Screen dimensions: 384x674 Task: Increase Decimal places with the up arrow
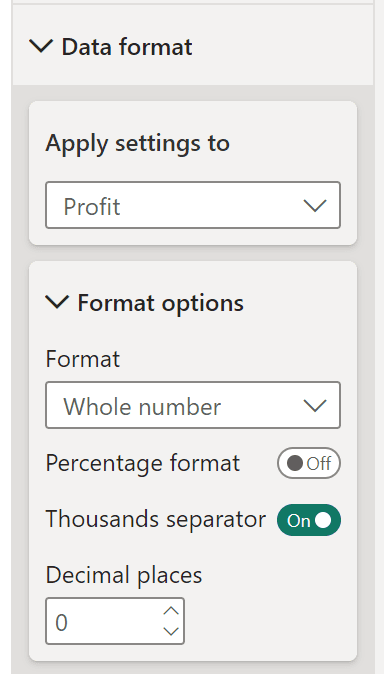(x=171, y=611)
